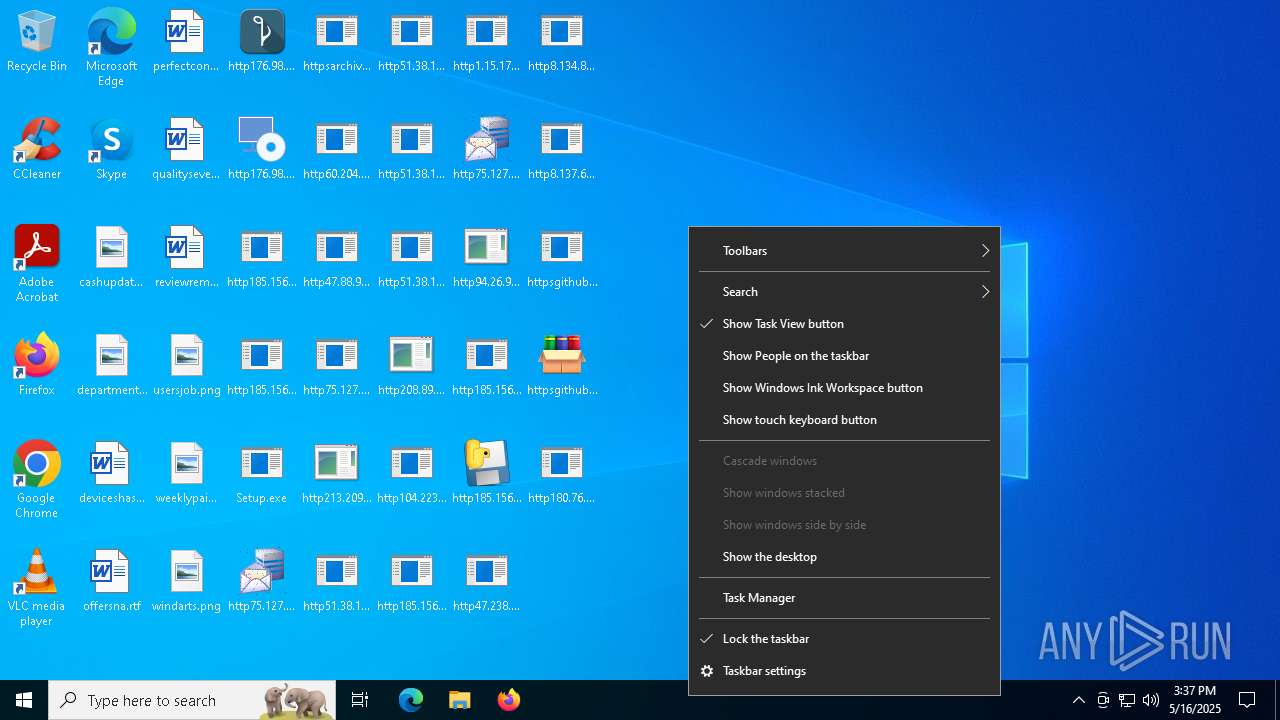Select the Microsoft Edge desktop shortcut
This screenshot has height=720, width=1280.
click(x=111, y=47)
